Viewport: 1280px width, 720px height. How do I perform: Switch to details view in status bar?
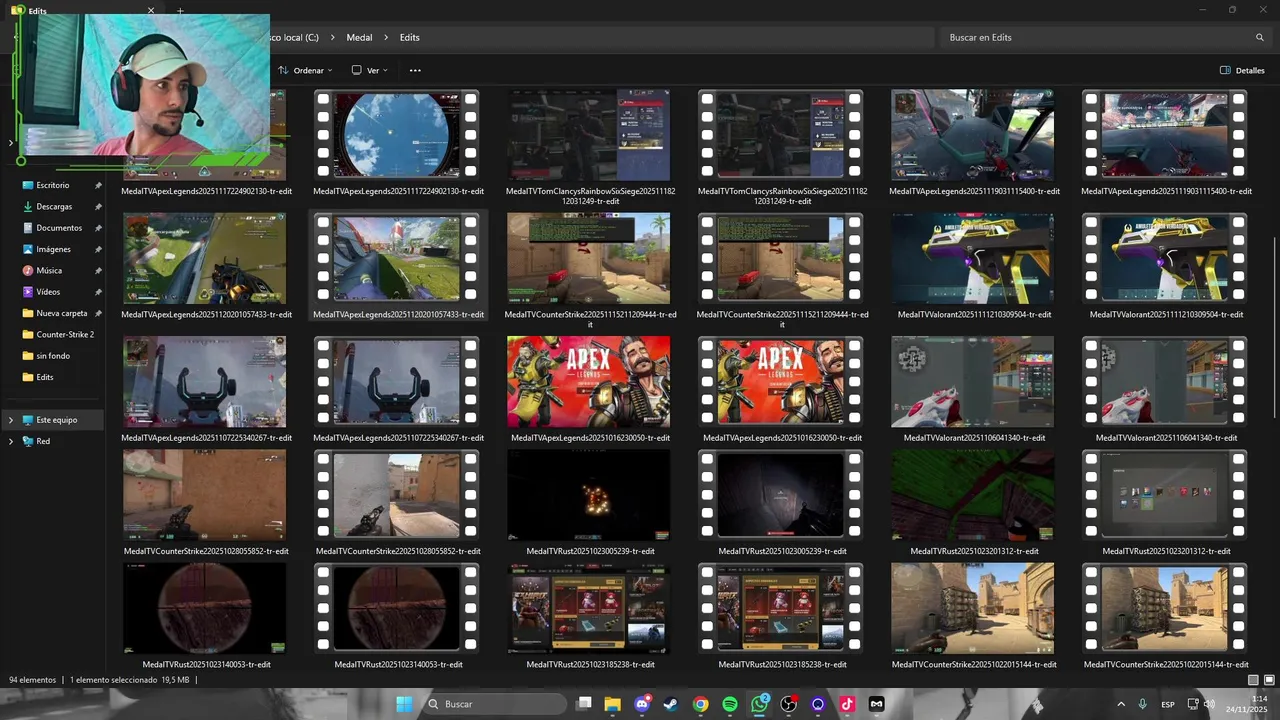tap(1253, 680)
